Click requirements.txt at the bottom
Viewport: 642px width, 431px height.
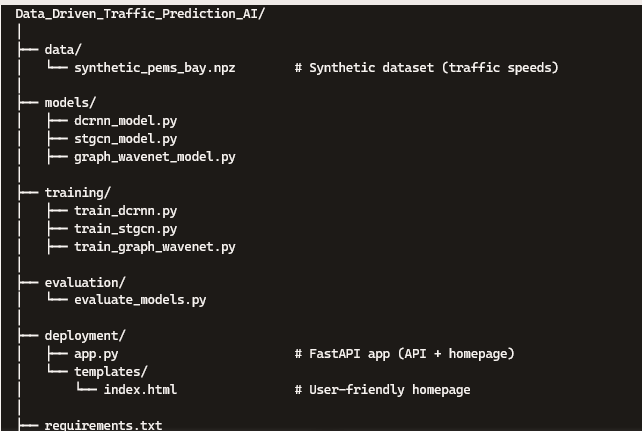coord(103,425)
